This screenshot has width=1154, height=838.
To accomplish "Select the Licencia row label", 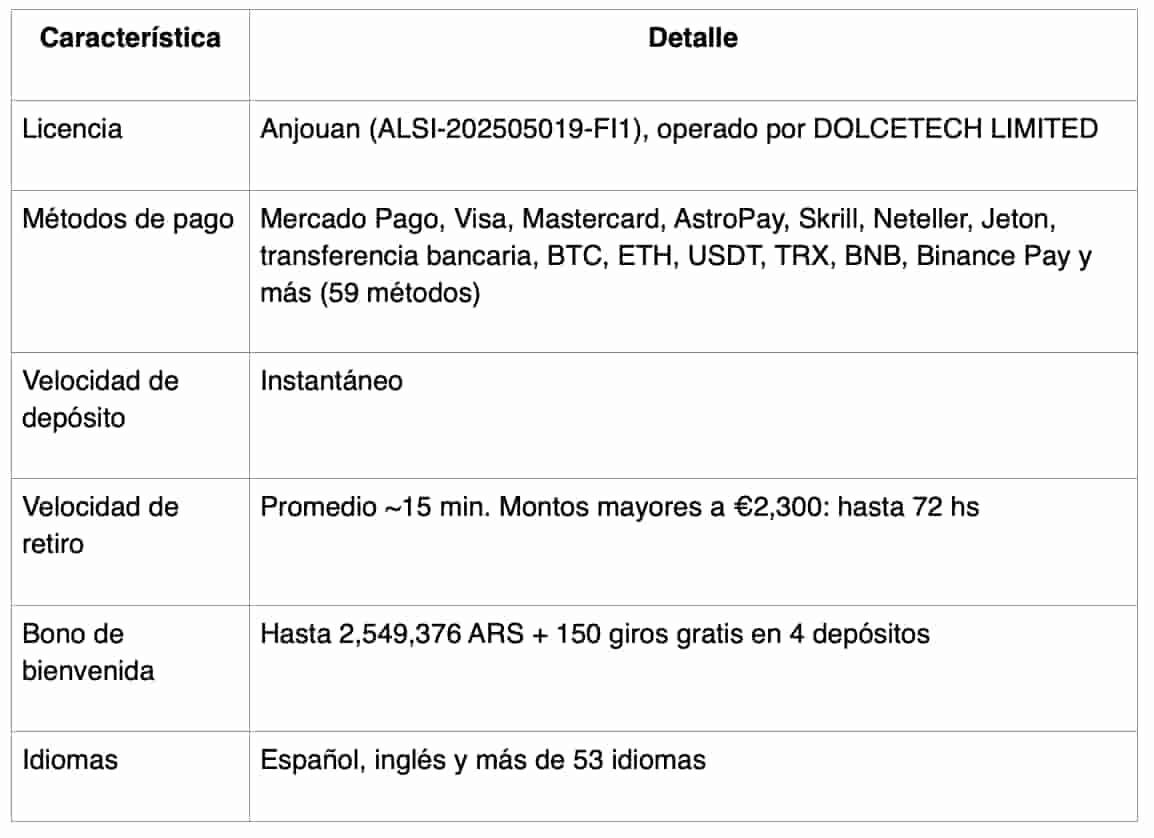I will (72, 129).
